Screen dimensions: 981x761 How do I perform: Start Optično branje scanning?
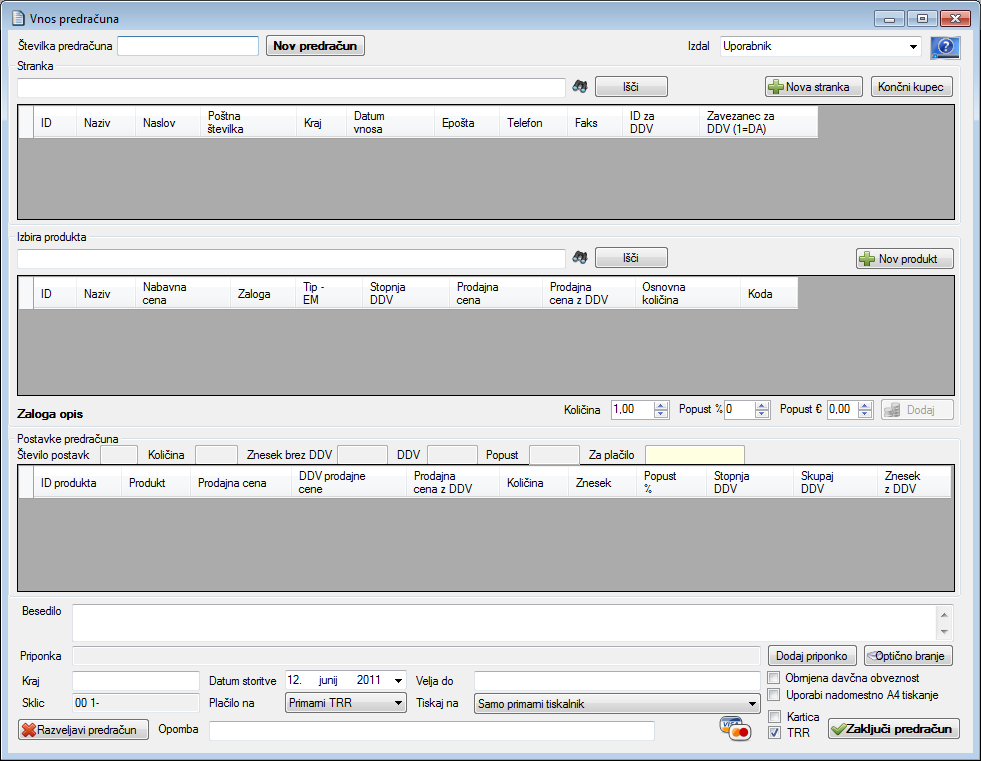click(908, 656)
